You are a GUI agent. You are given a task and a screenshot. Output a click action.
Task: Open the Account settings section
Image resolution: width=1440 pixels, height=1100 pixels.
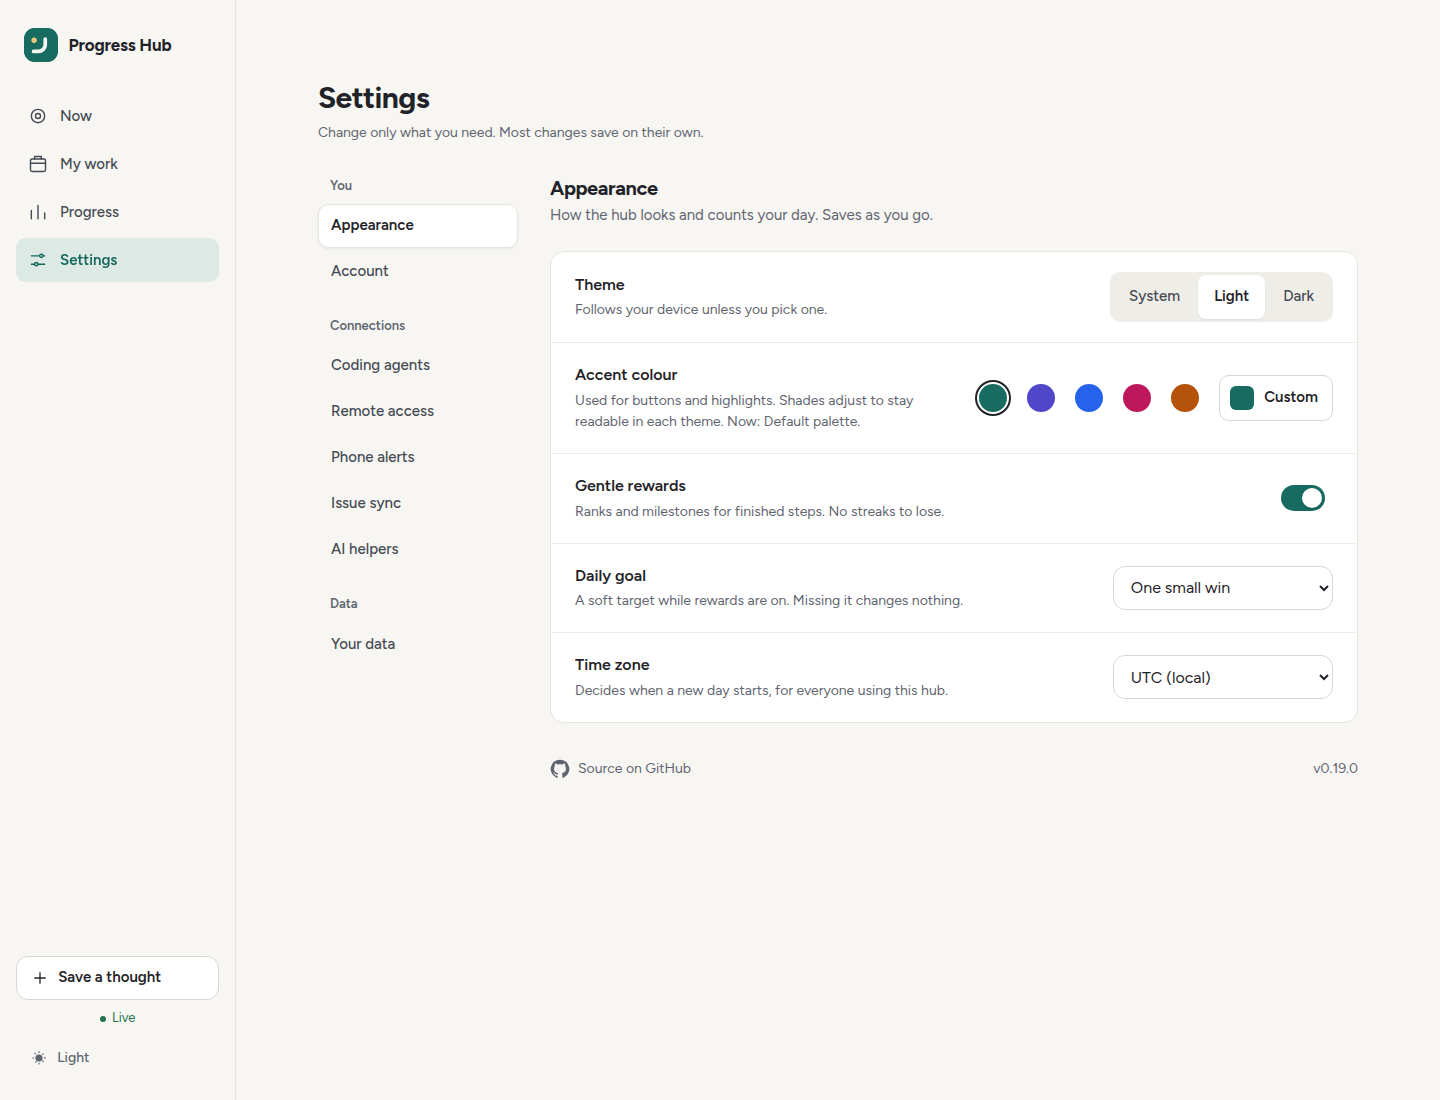418,271
